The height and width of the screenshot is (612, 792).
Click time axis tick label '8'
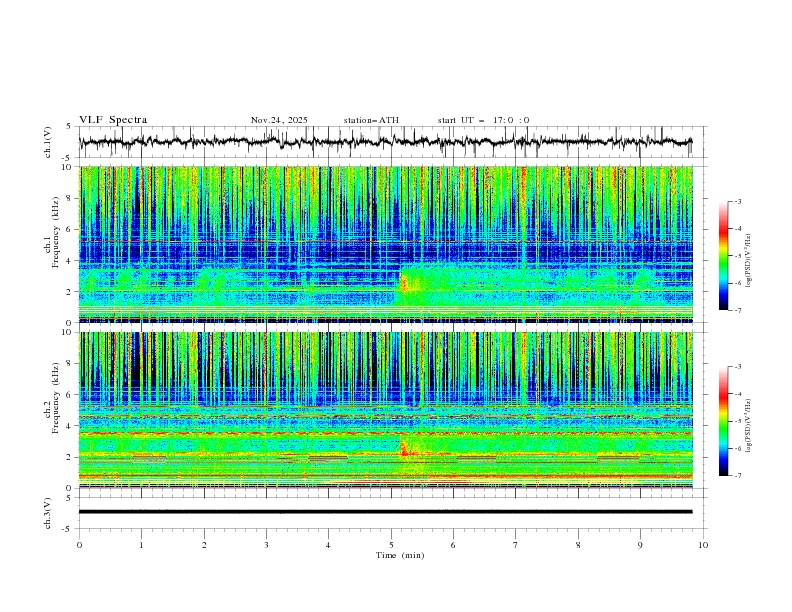coord(578,545)
